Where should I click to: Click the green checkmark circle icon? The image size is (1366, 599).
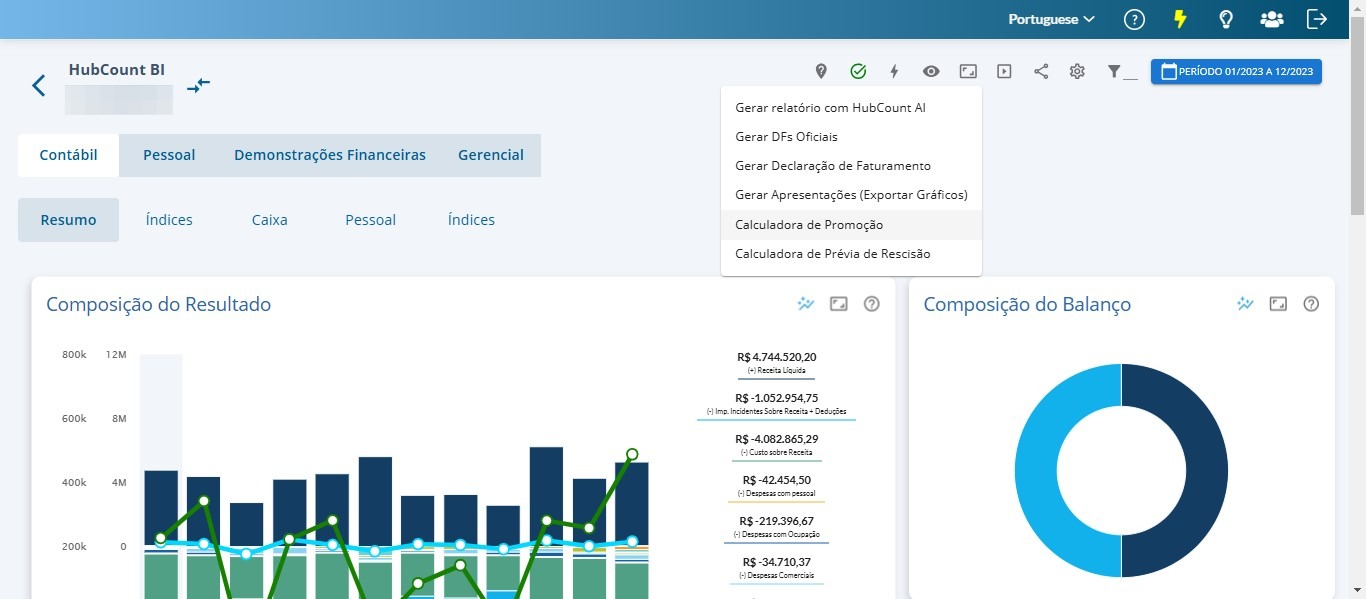pyautogui.click(x=858, y=71)
